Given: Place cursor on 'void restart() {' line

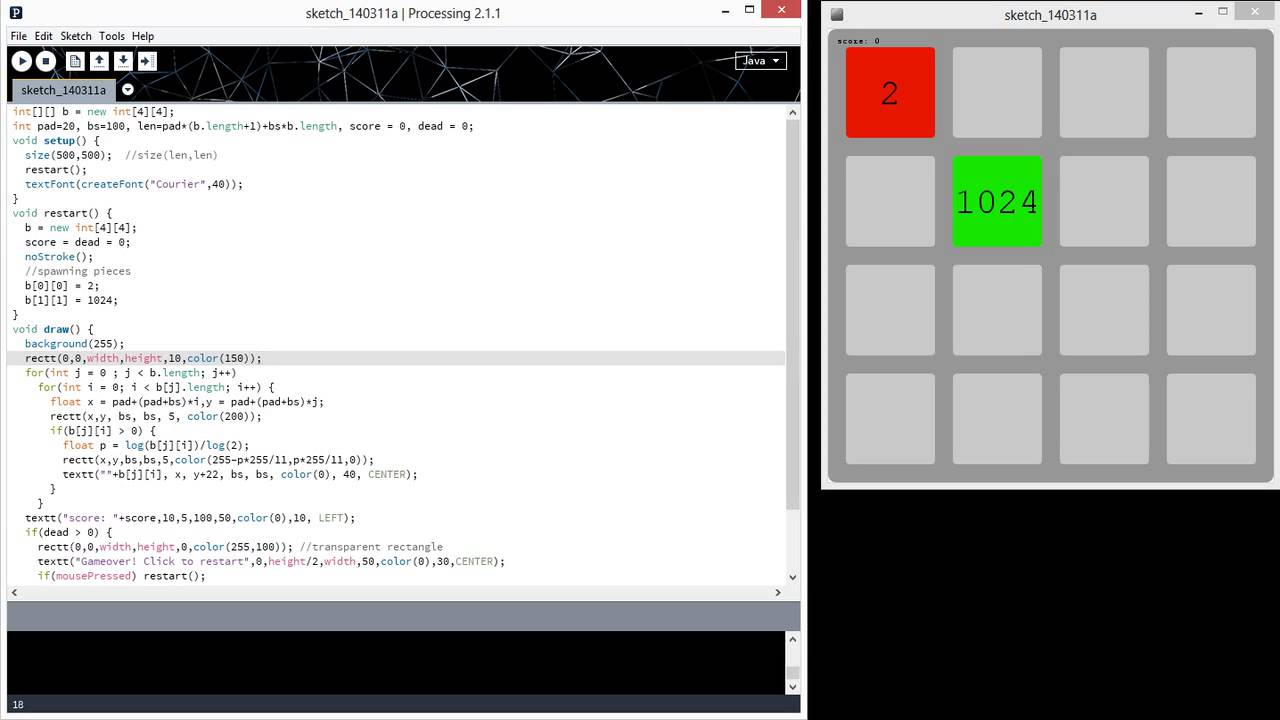Looking at the screenshot, I should (62, 213).
